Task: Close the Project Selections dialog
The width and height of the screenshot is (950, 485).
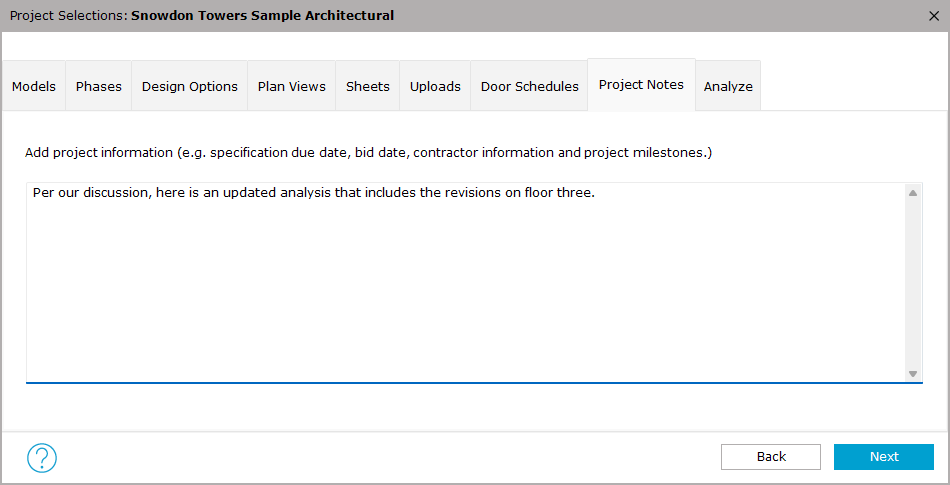Action: [x=934, y=16]
